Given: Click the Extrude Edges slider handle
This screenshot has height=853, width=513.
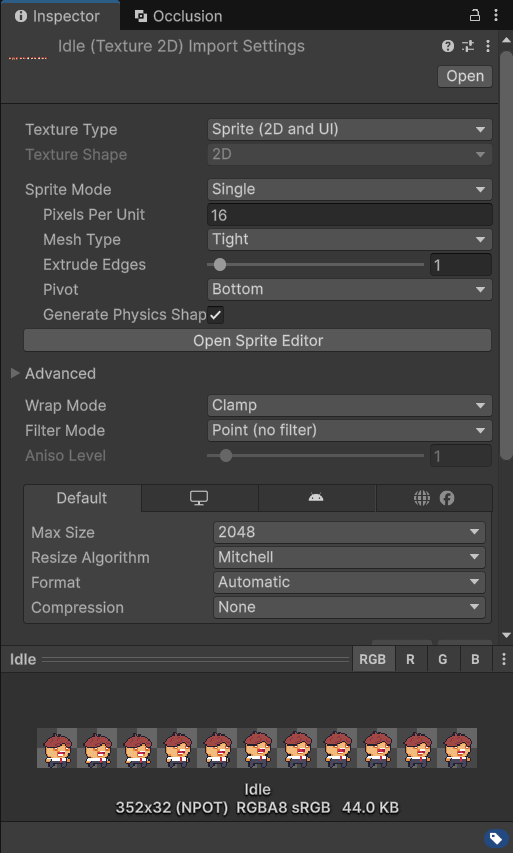Looking at the screenshot, I should (x=220, y=265).
